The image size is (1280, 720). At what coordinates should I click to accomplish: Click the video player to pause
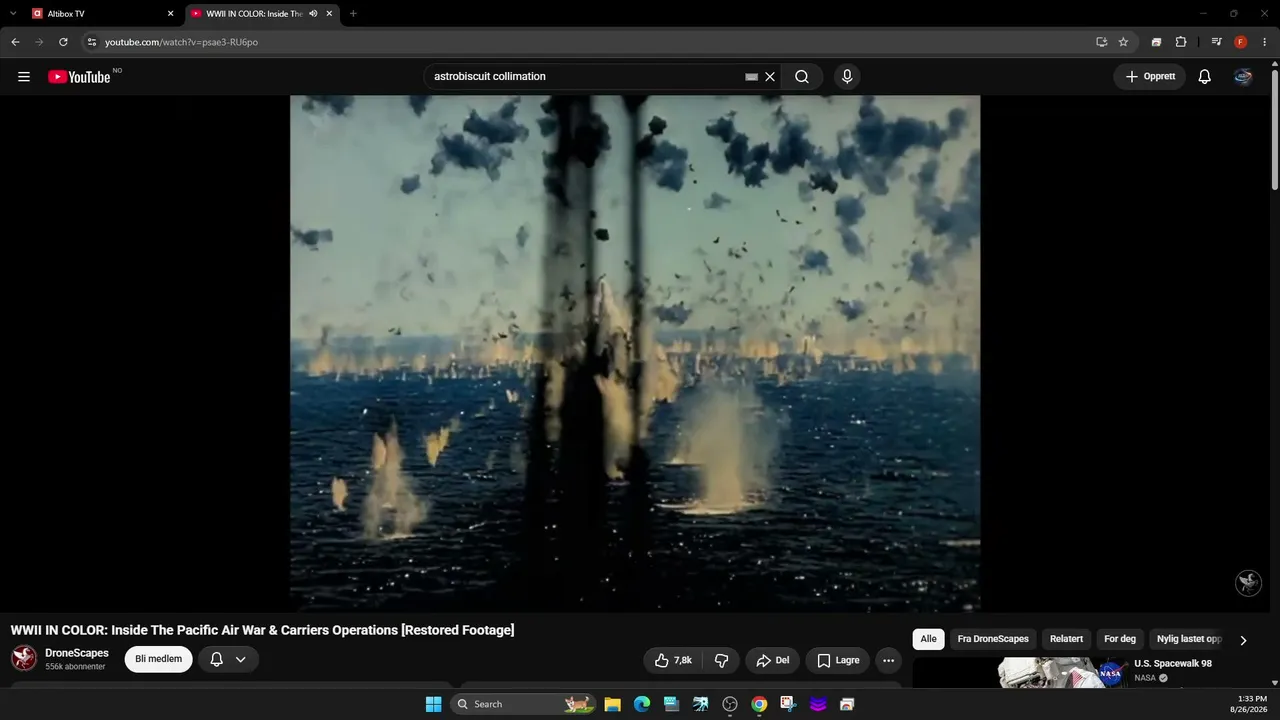click(x=635, y=353)
